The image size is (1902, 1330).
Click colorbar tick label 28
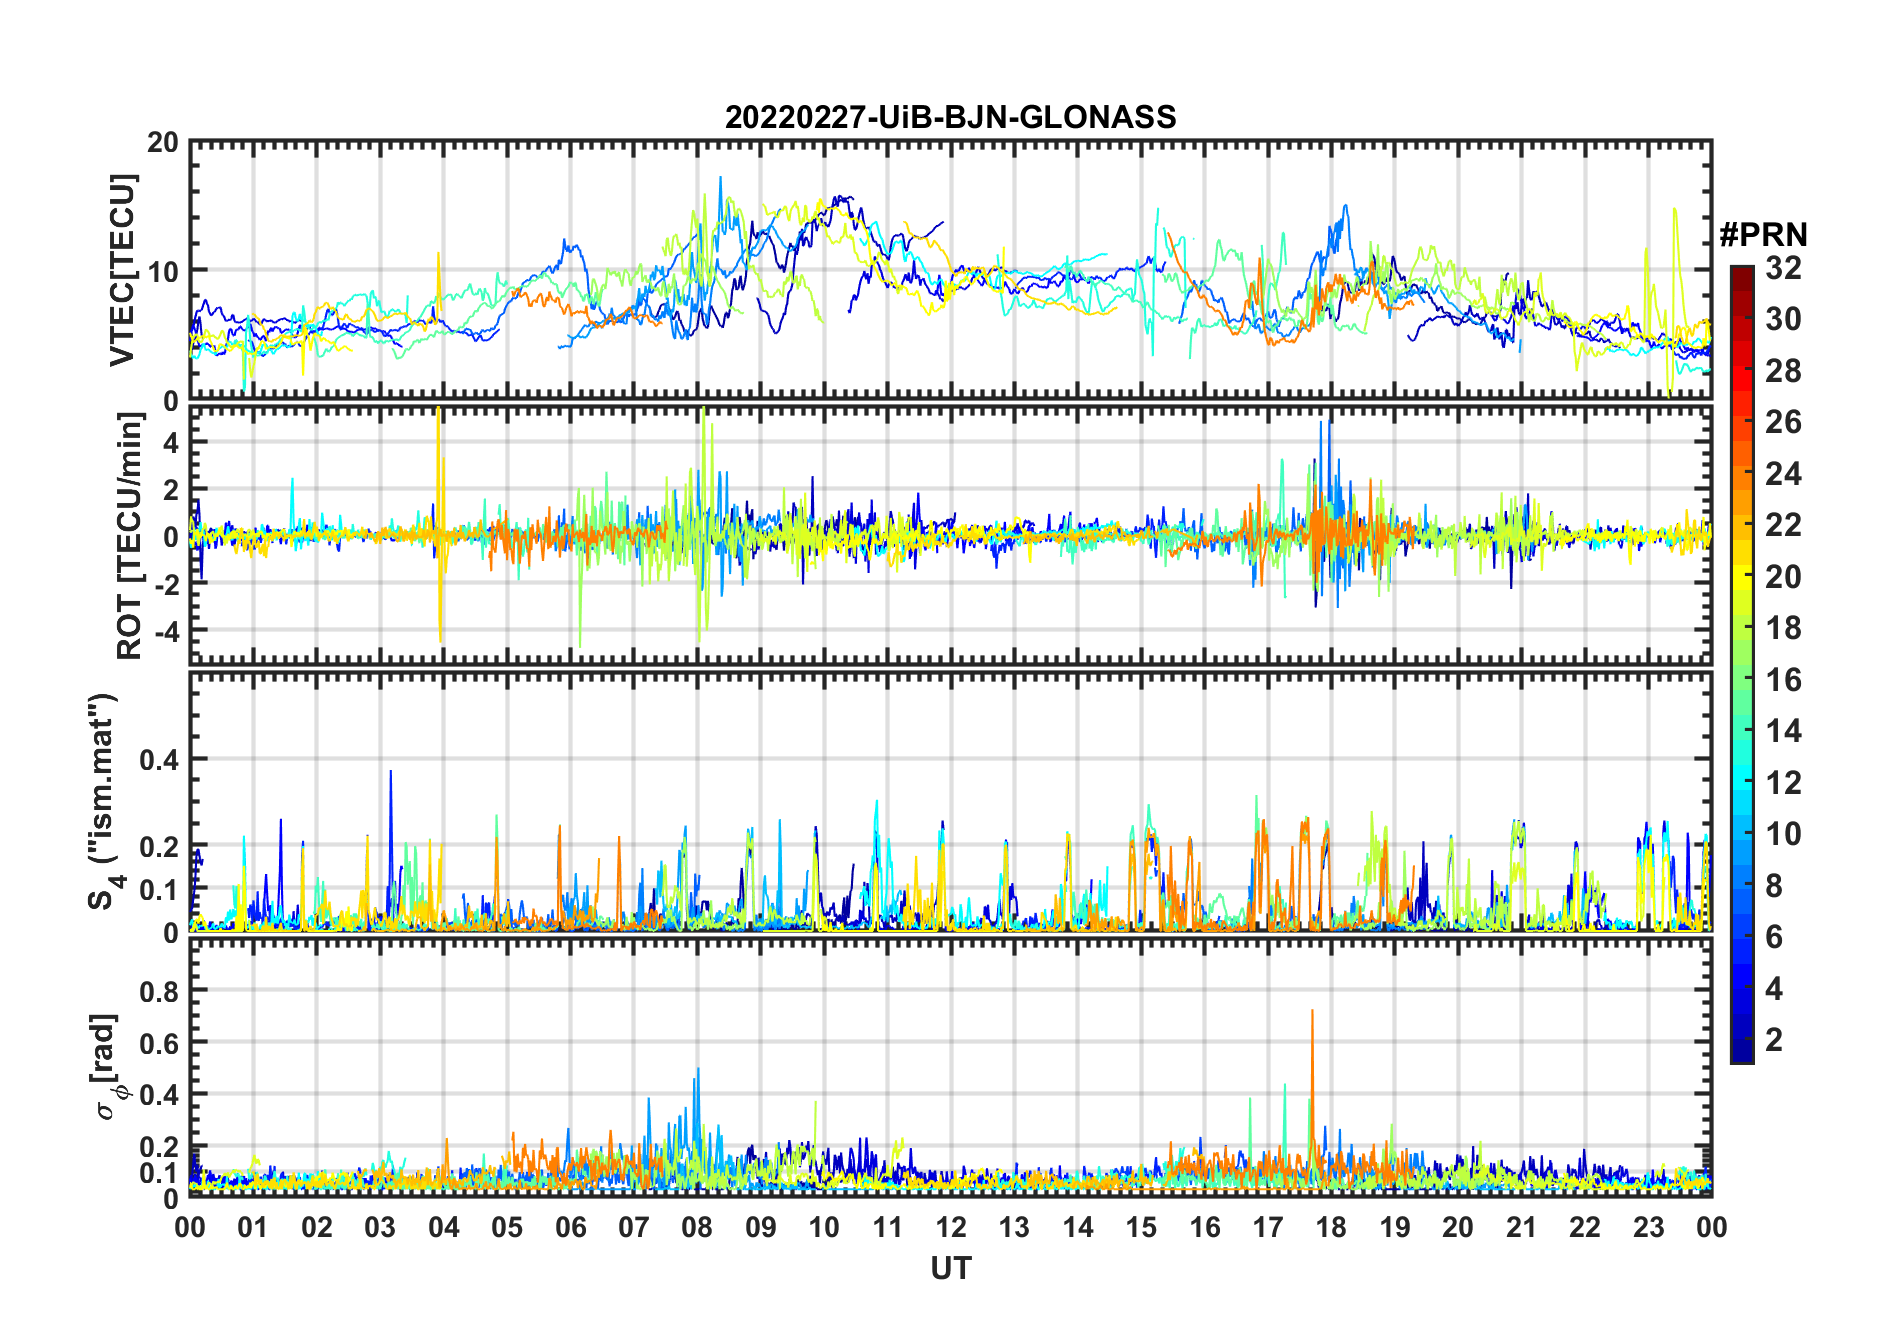click(1783, 371)
